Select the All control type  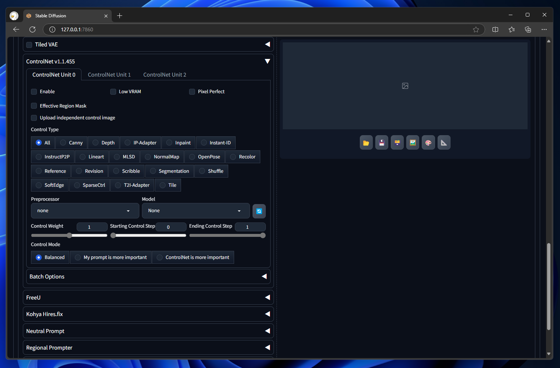(x=43, y=143)
